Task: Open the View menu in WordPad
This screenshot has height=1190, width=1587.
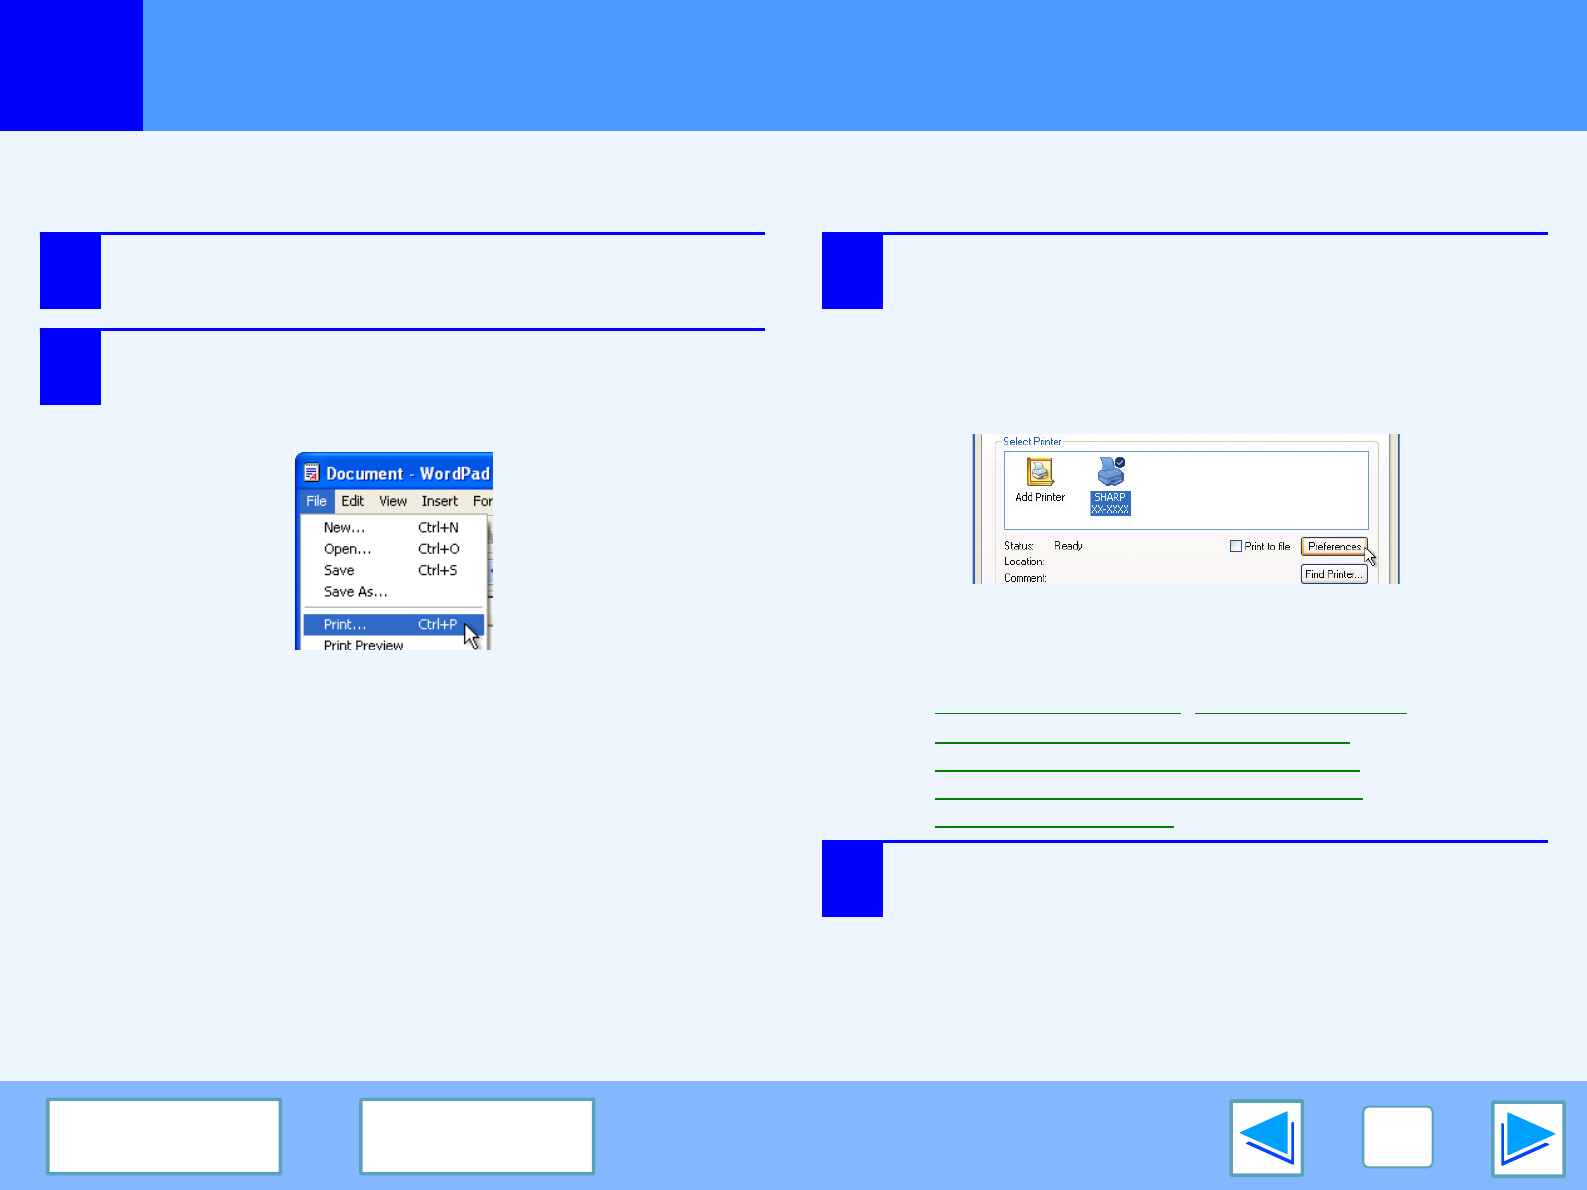Action: click(393, 501)
